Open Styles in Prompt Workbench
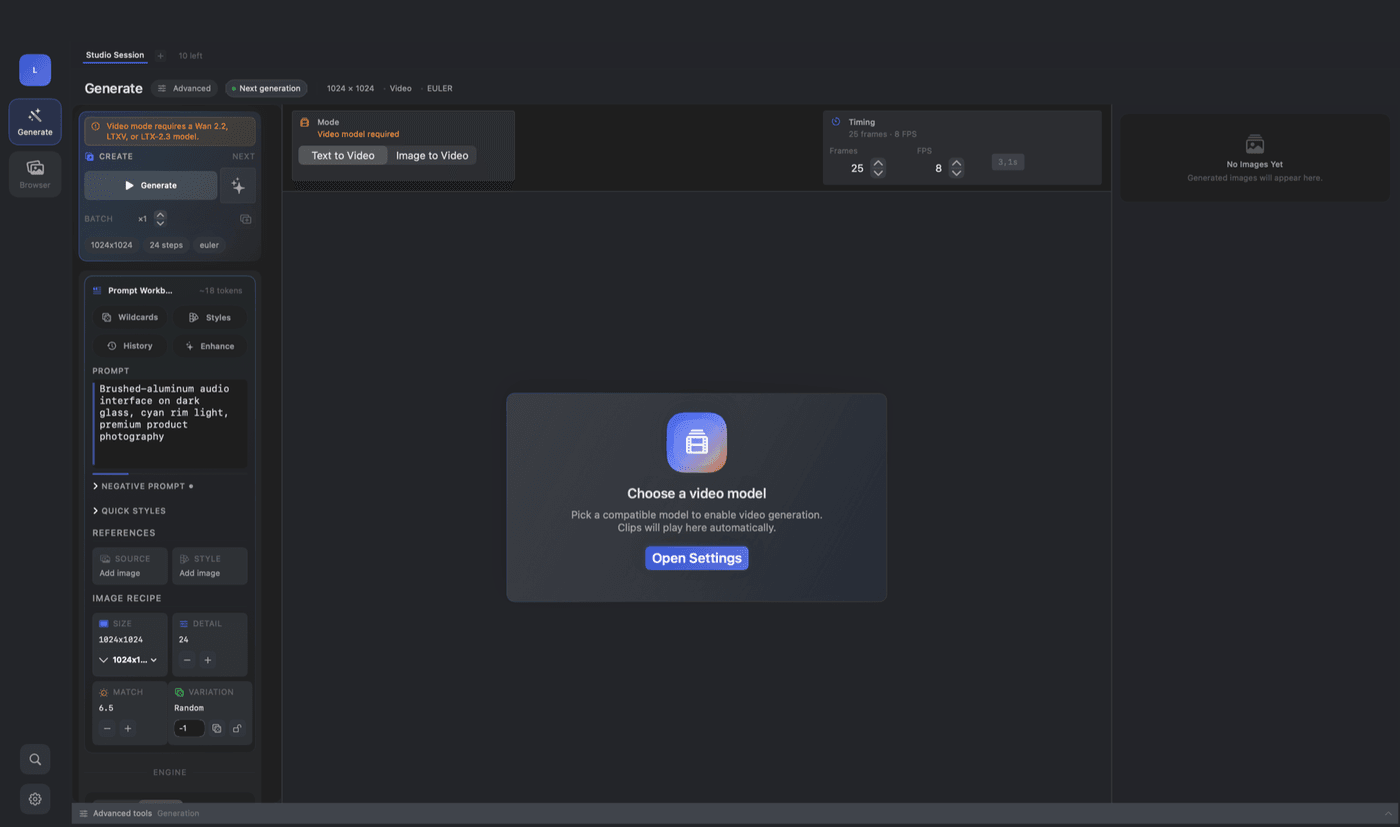1400x827 pixels. click(209, 317)
